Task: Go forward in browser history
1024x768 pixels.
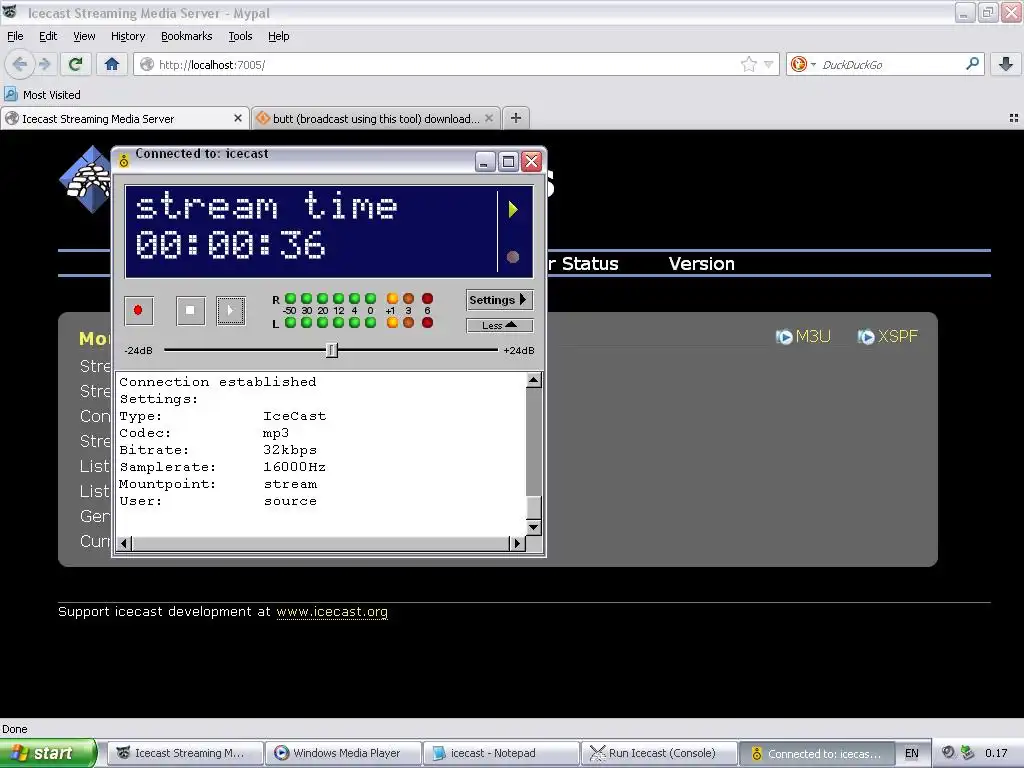Action: pos(44,64)
